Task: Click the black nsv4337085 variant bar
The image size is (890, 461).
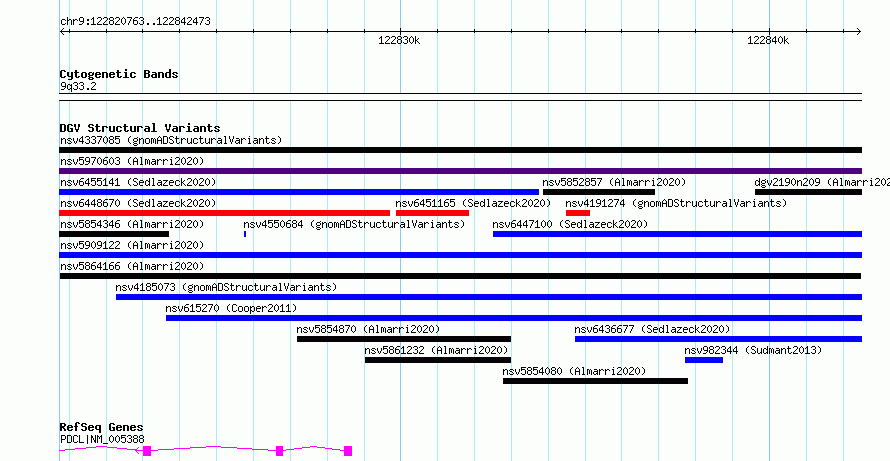Action: [460, 150]
